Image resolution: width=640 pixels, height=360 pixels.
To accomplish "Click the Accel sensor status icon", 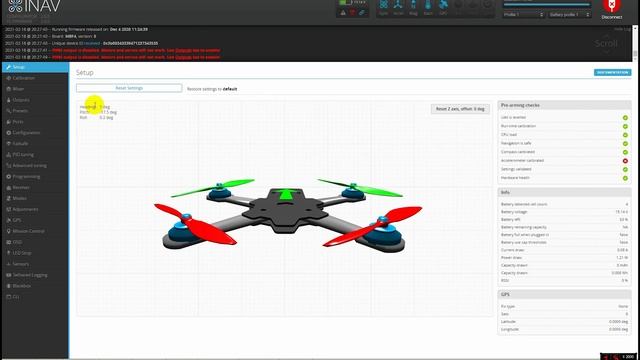I will 398,7.
